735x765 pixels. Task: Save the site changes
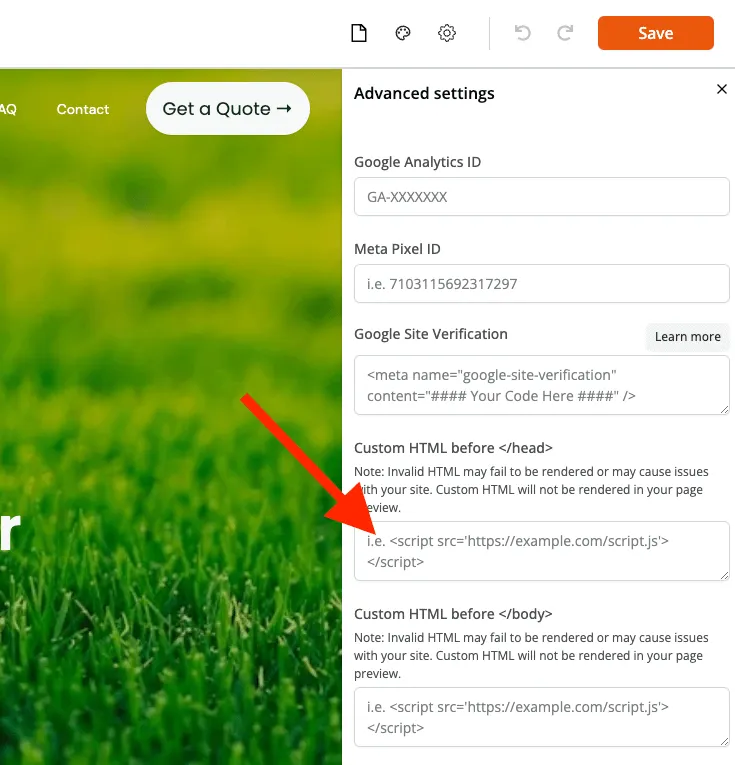(x=656, y=33)
